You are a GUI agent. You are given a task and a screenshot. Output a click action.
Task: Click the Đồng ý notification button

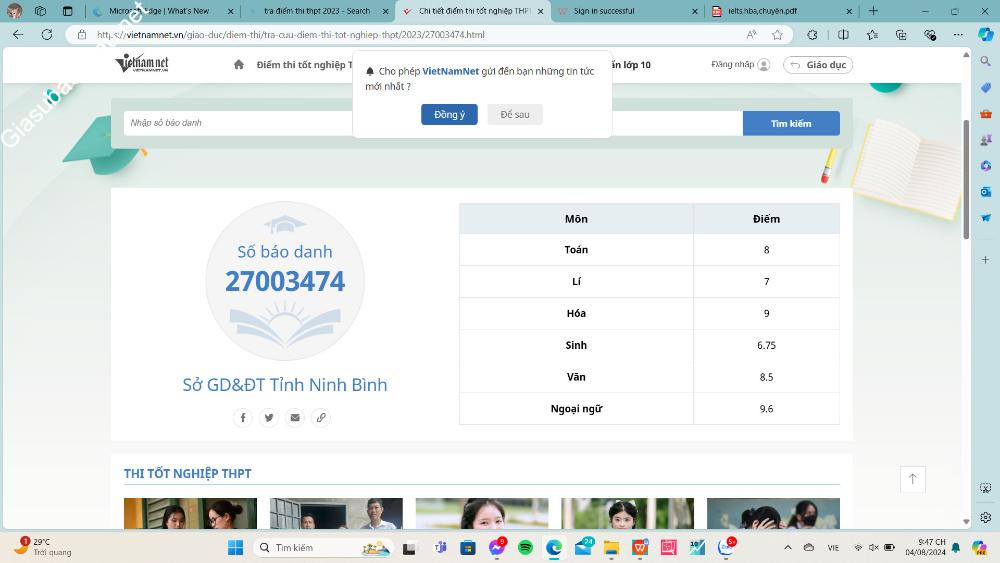click(449, 115)
